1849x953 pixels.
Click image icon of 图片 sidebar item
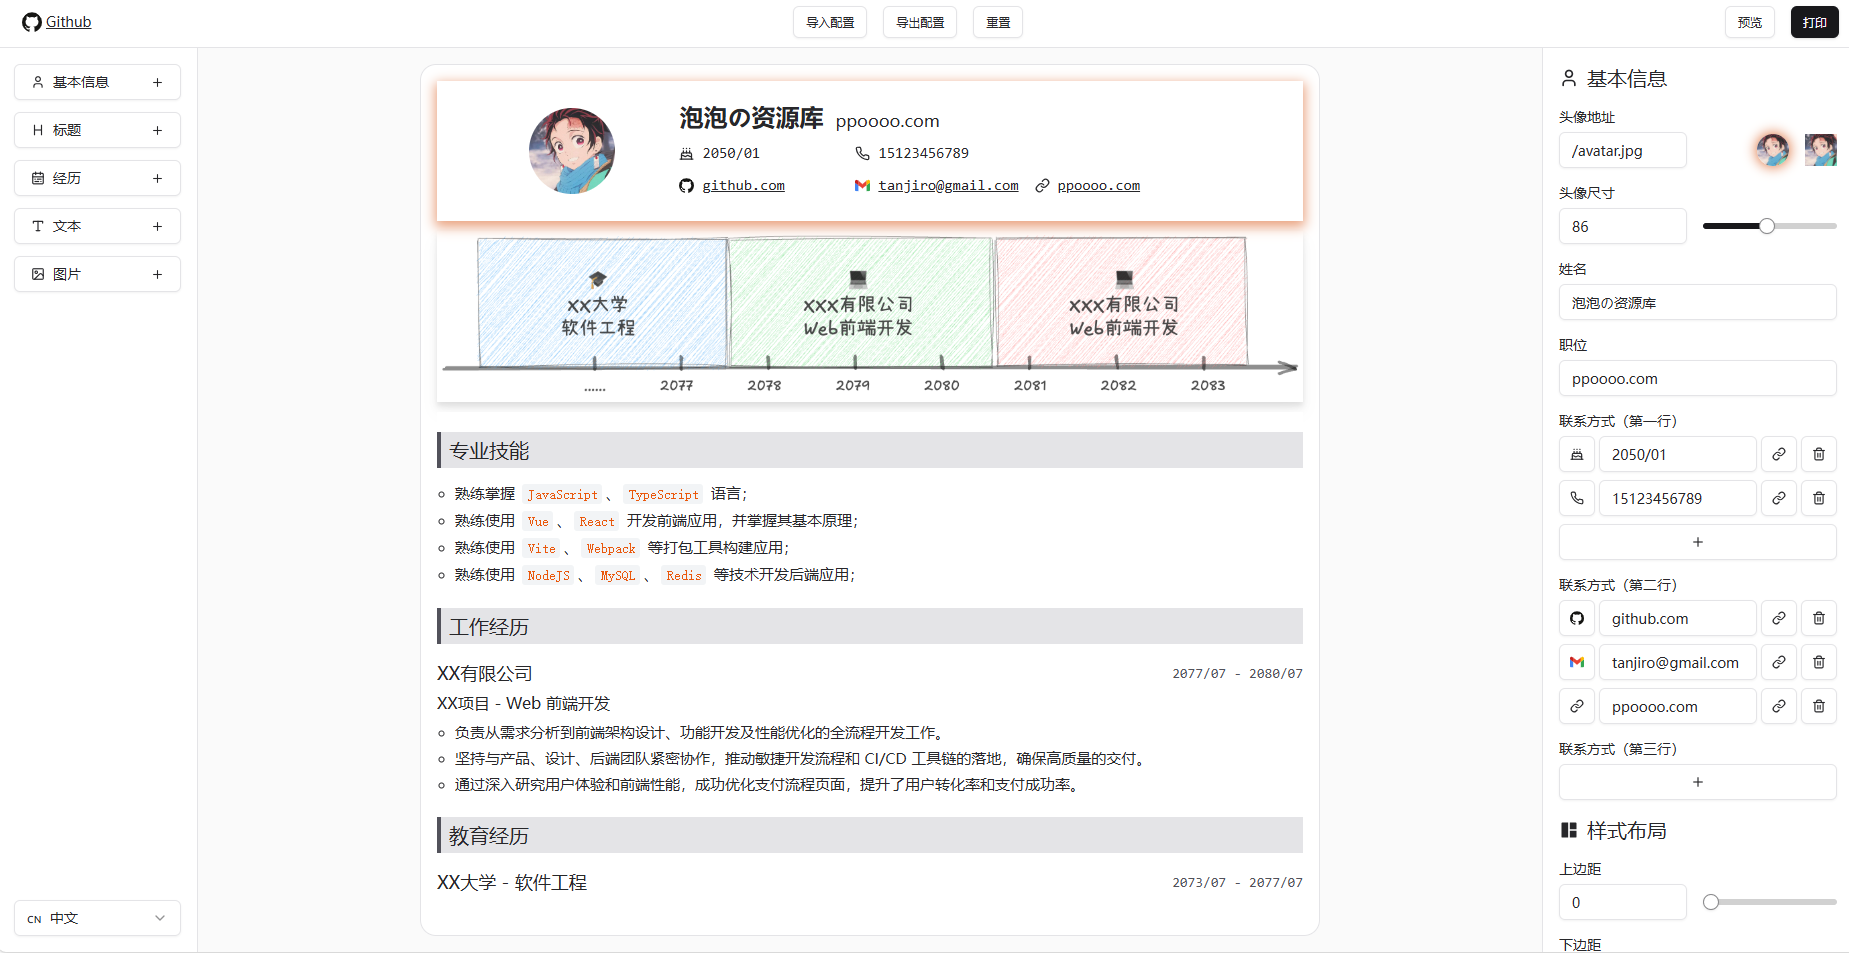38,274
